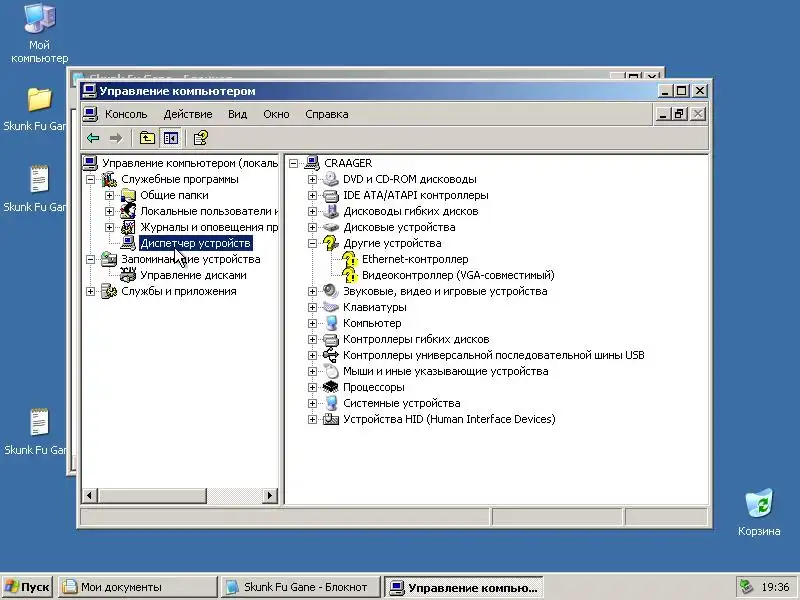Expand DVD и CD-ROM дисководы node
Viewport: 800px width, 600px height.
pos(312,180)
